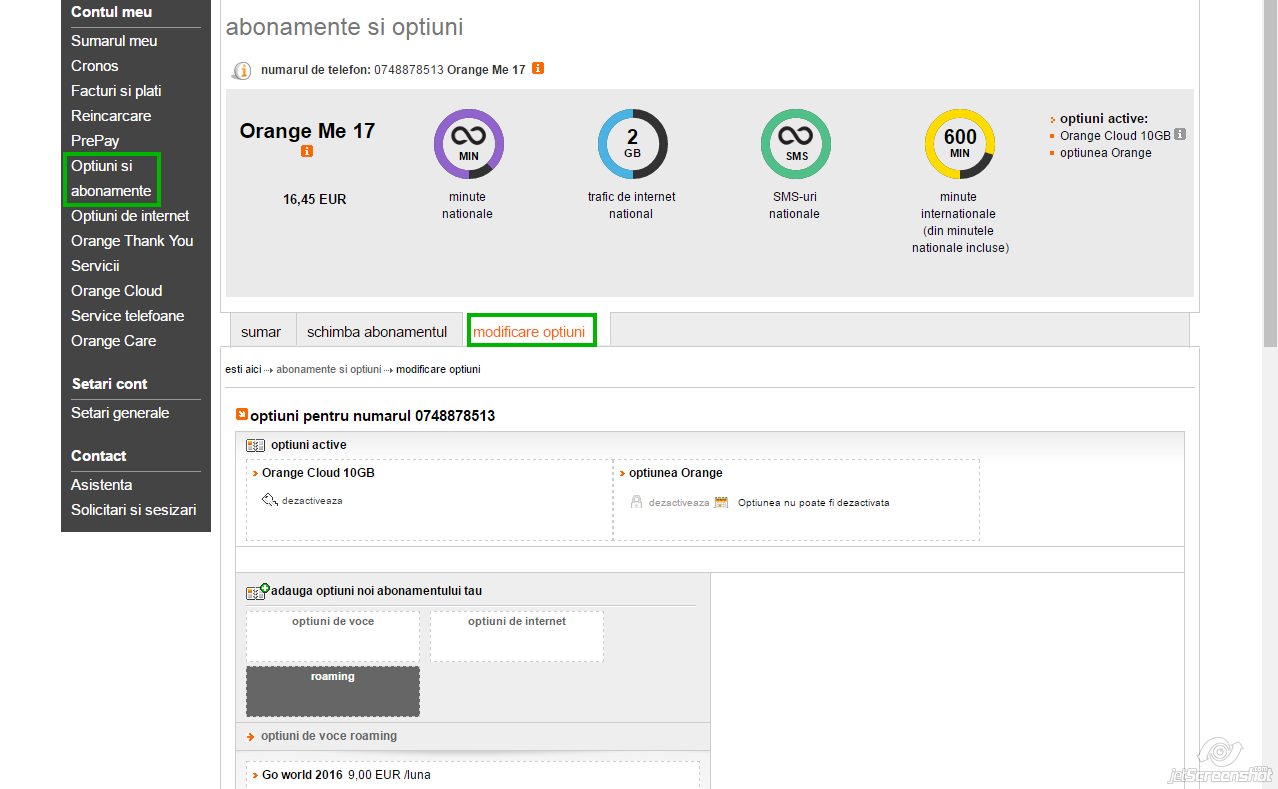Select 'Optiuni si abonamente' in the sidebar
The width and height of the screenshot is (1278, 789).
(111, 178)
